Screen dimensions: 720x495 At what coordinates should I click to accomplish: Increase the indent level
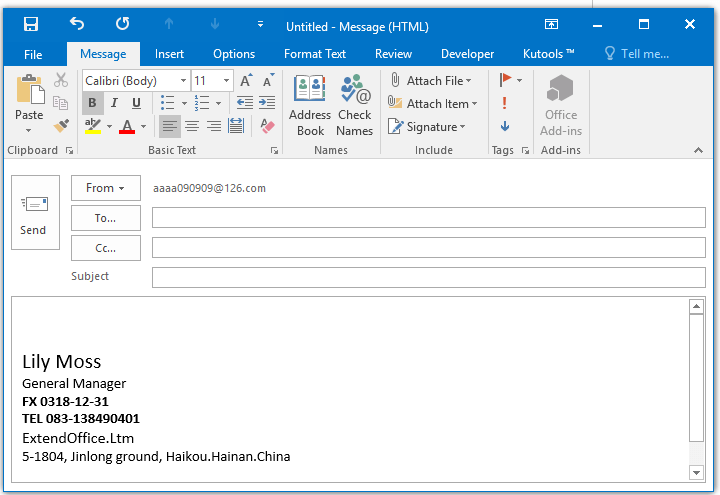pos(267,103)
